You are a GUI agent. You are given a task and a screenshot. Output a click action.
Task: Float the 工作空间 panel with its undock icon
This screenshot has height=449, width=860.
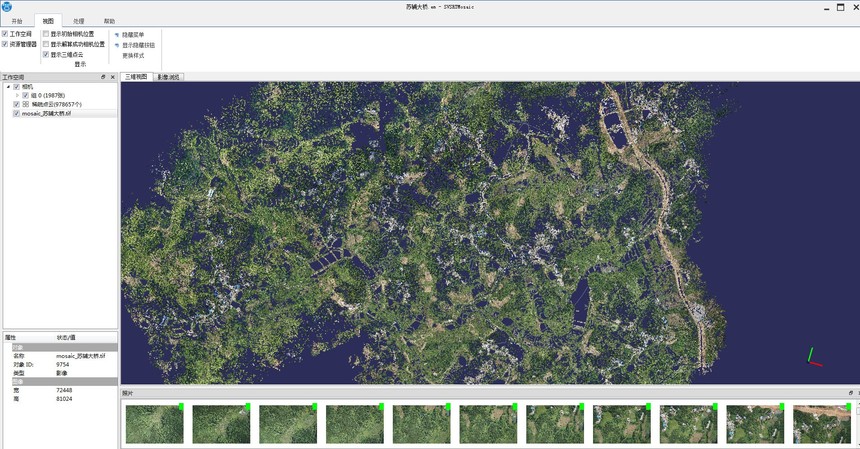pos(103,77)
